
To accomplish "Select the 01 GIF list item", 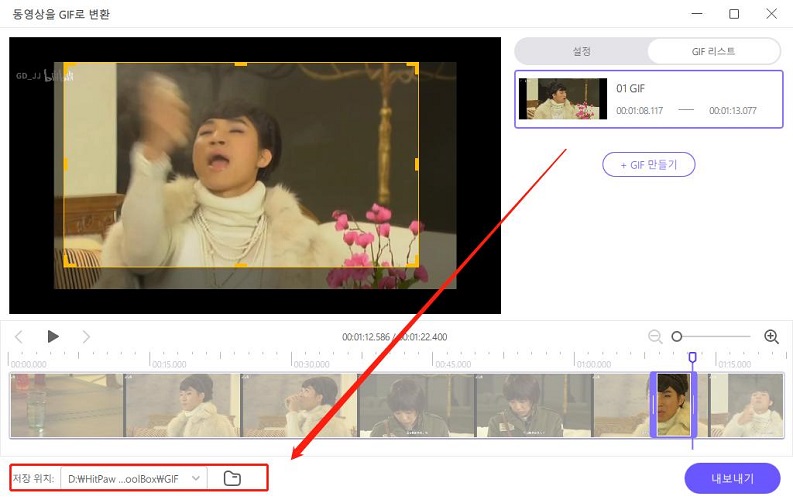I will (x=648, y=99).
